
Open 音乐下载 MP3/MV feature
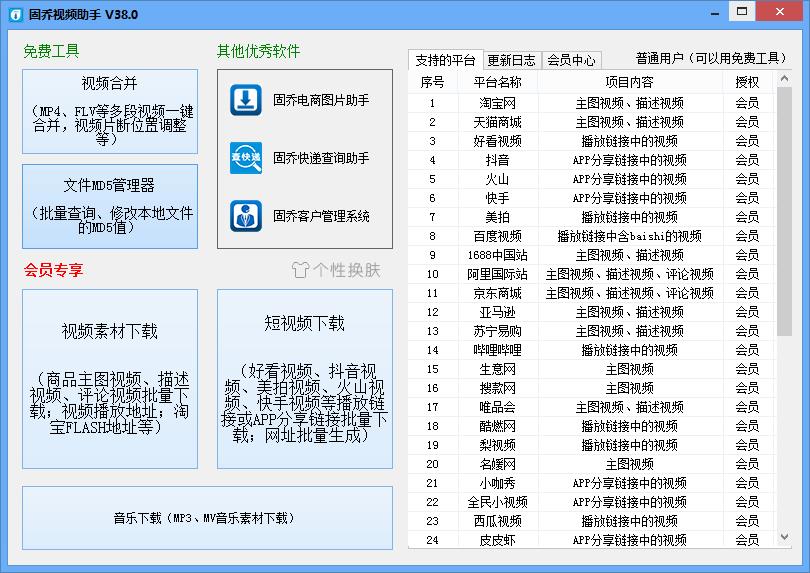point(207,518)
